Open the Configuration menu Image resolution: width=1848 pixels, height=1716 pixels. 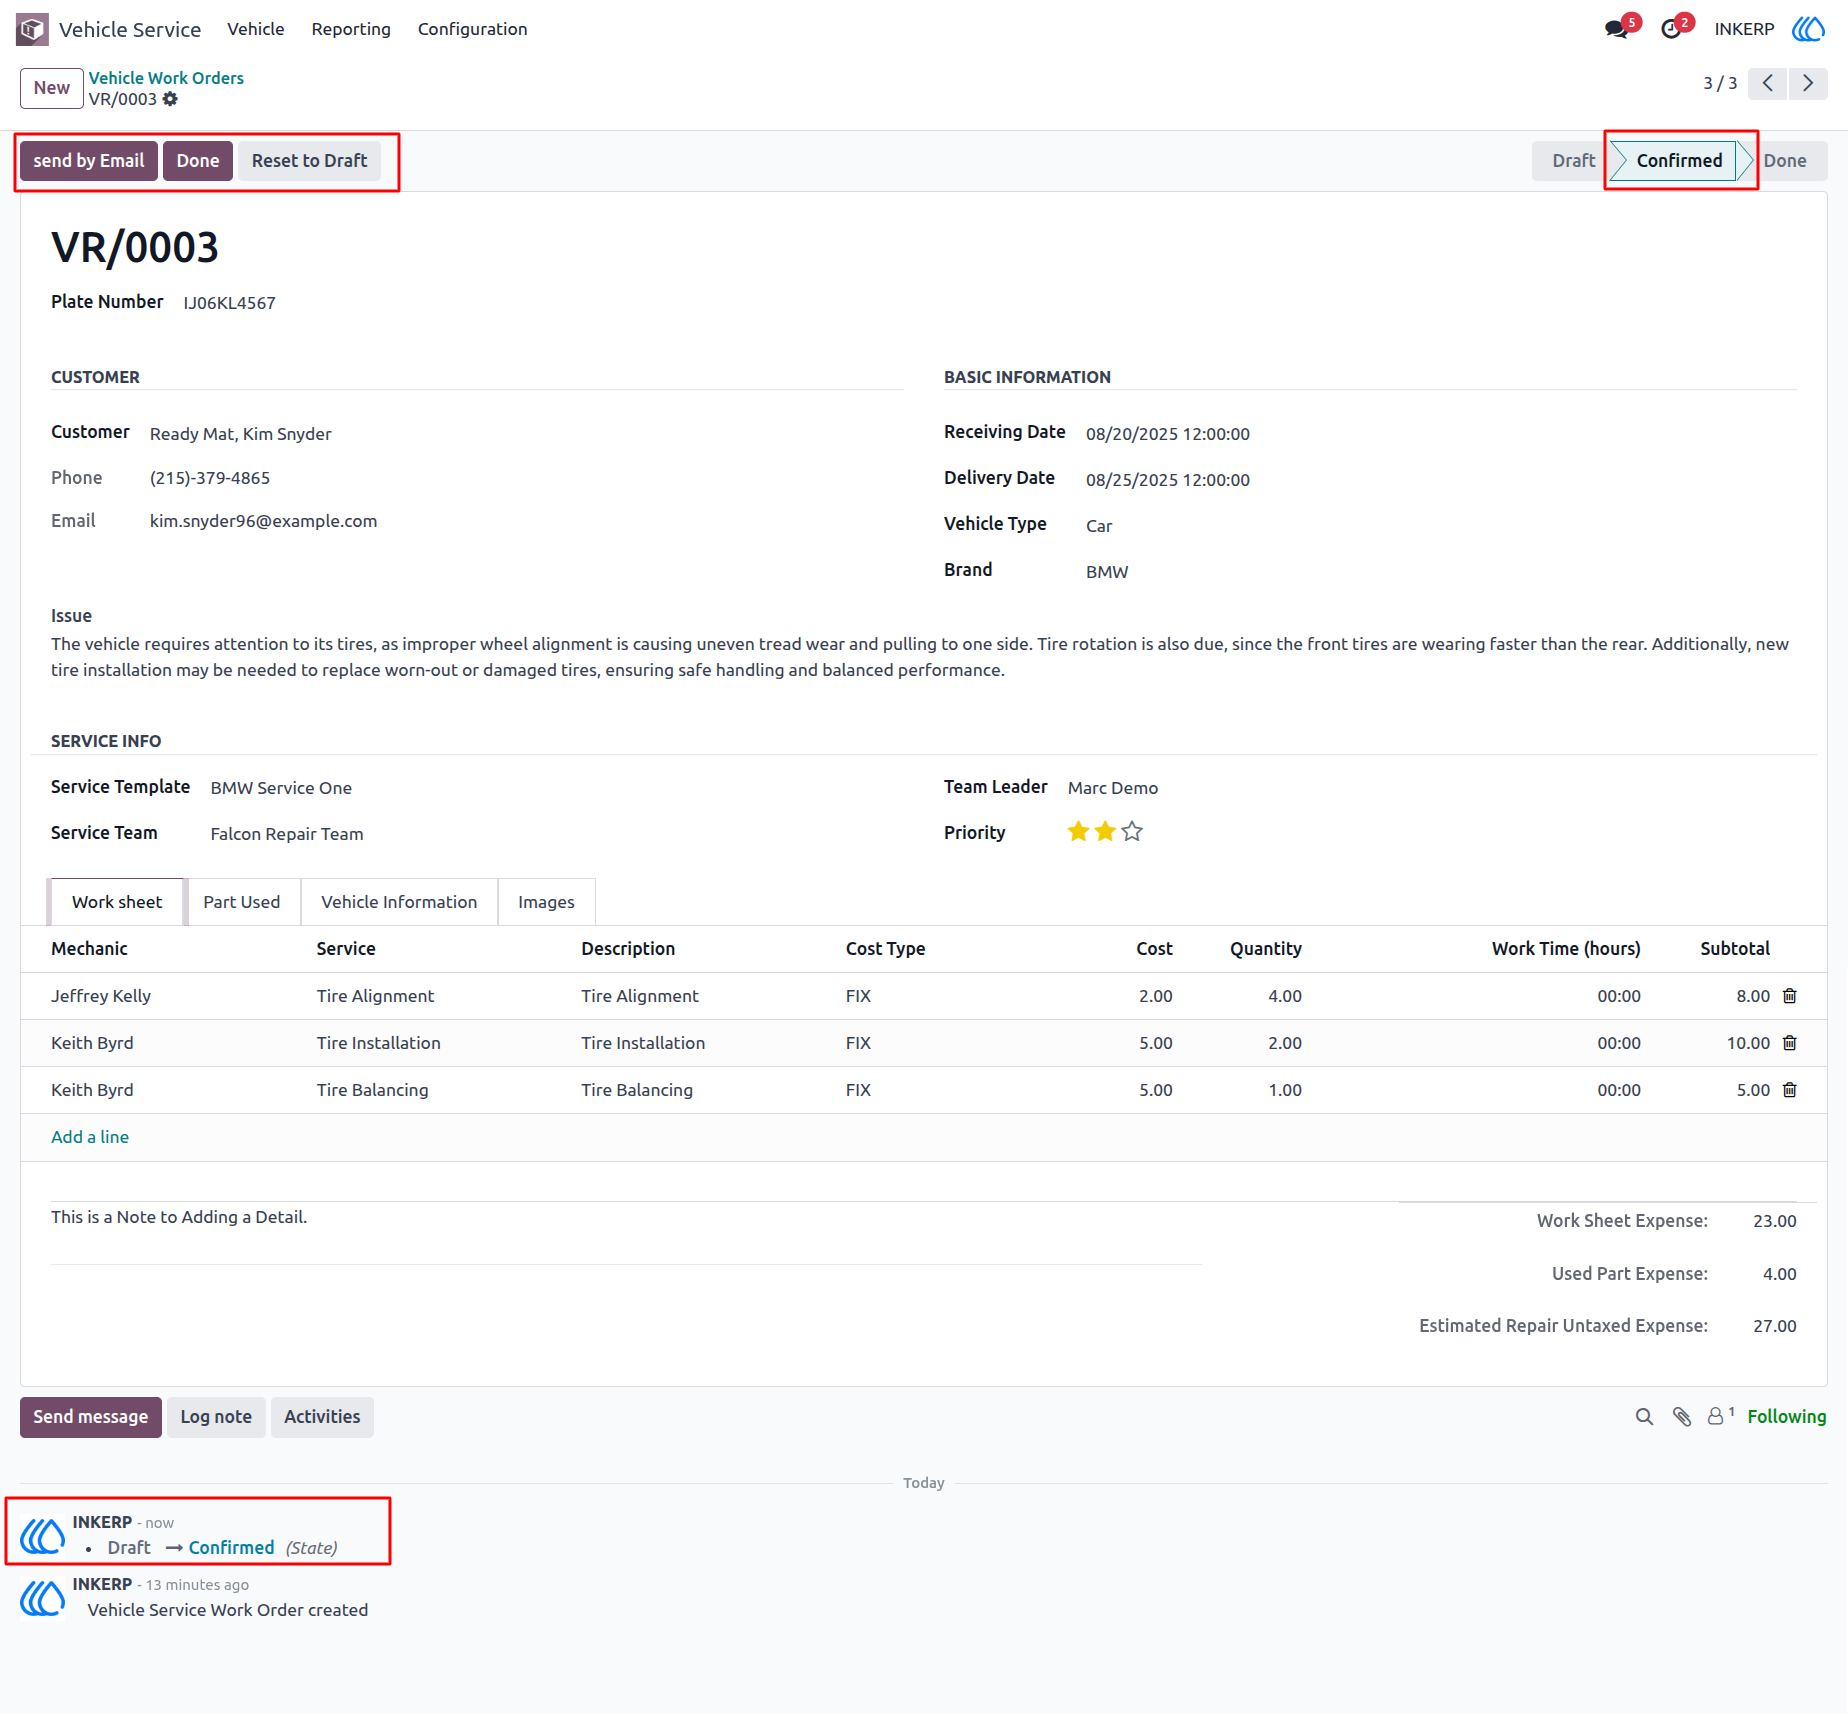[473, 29]
